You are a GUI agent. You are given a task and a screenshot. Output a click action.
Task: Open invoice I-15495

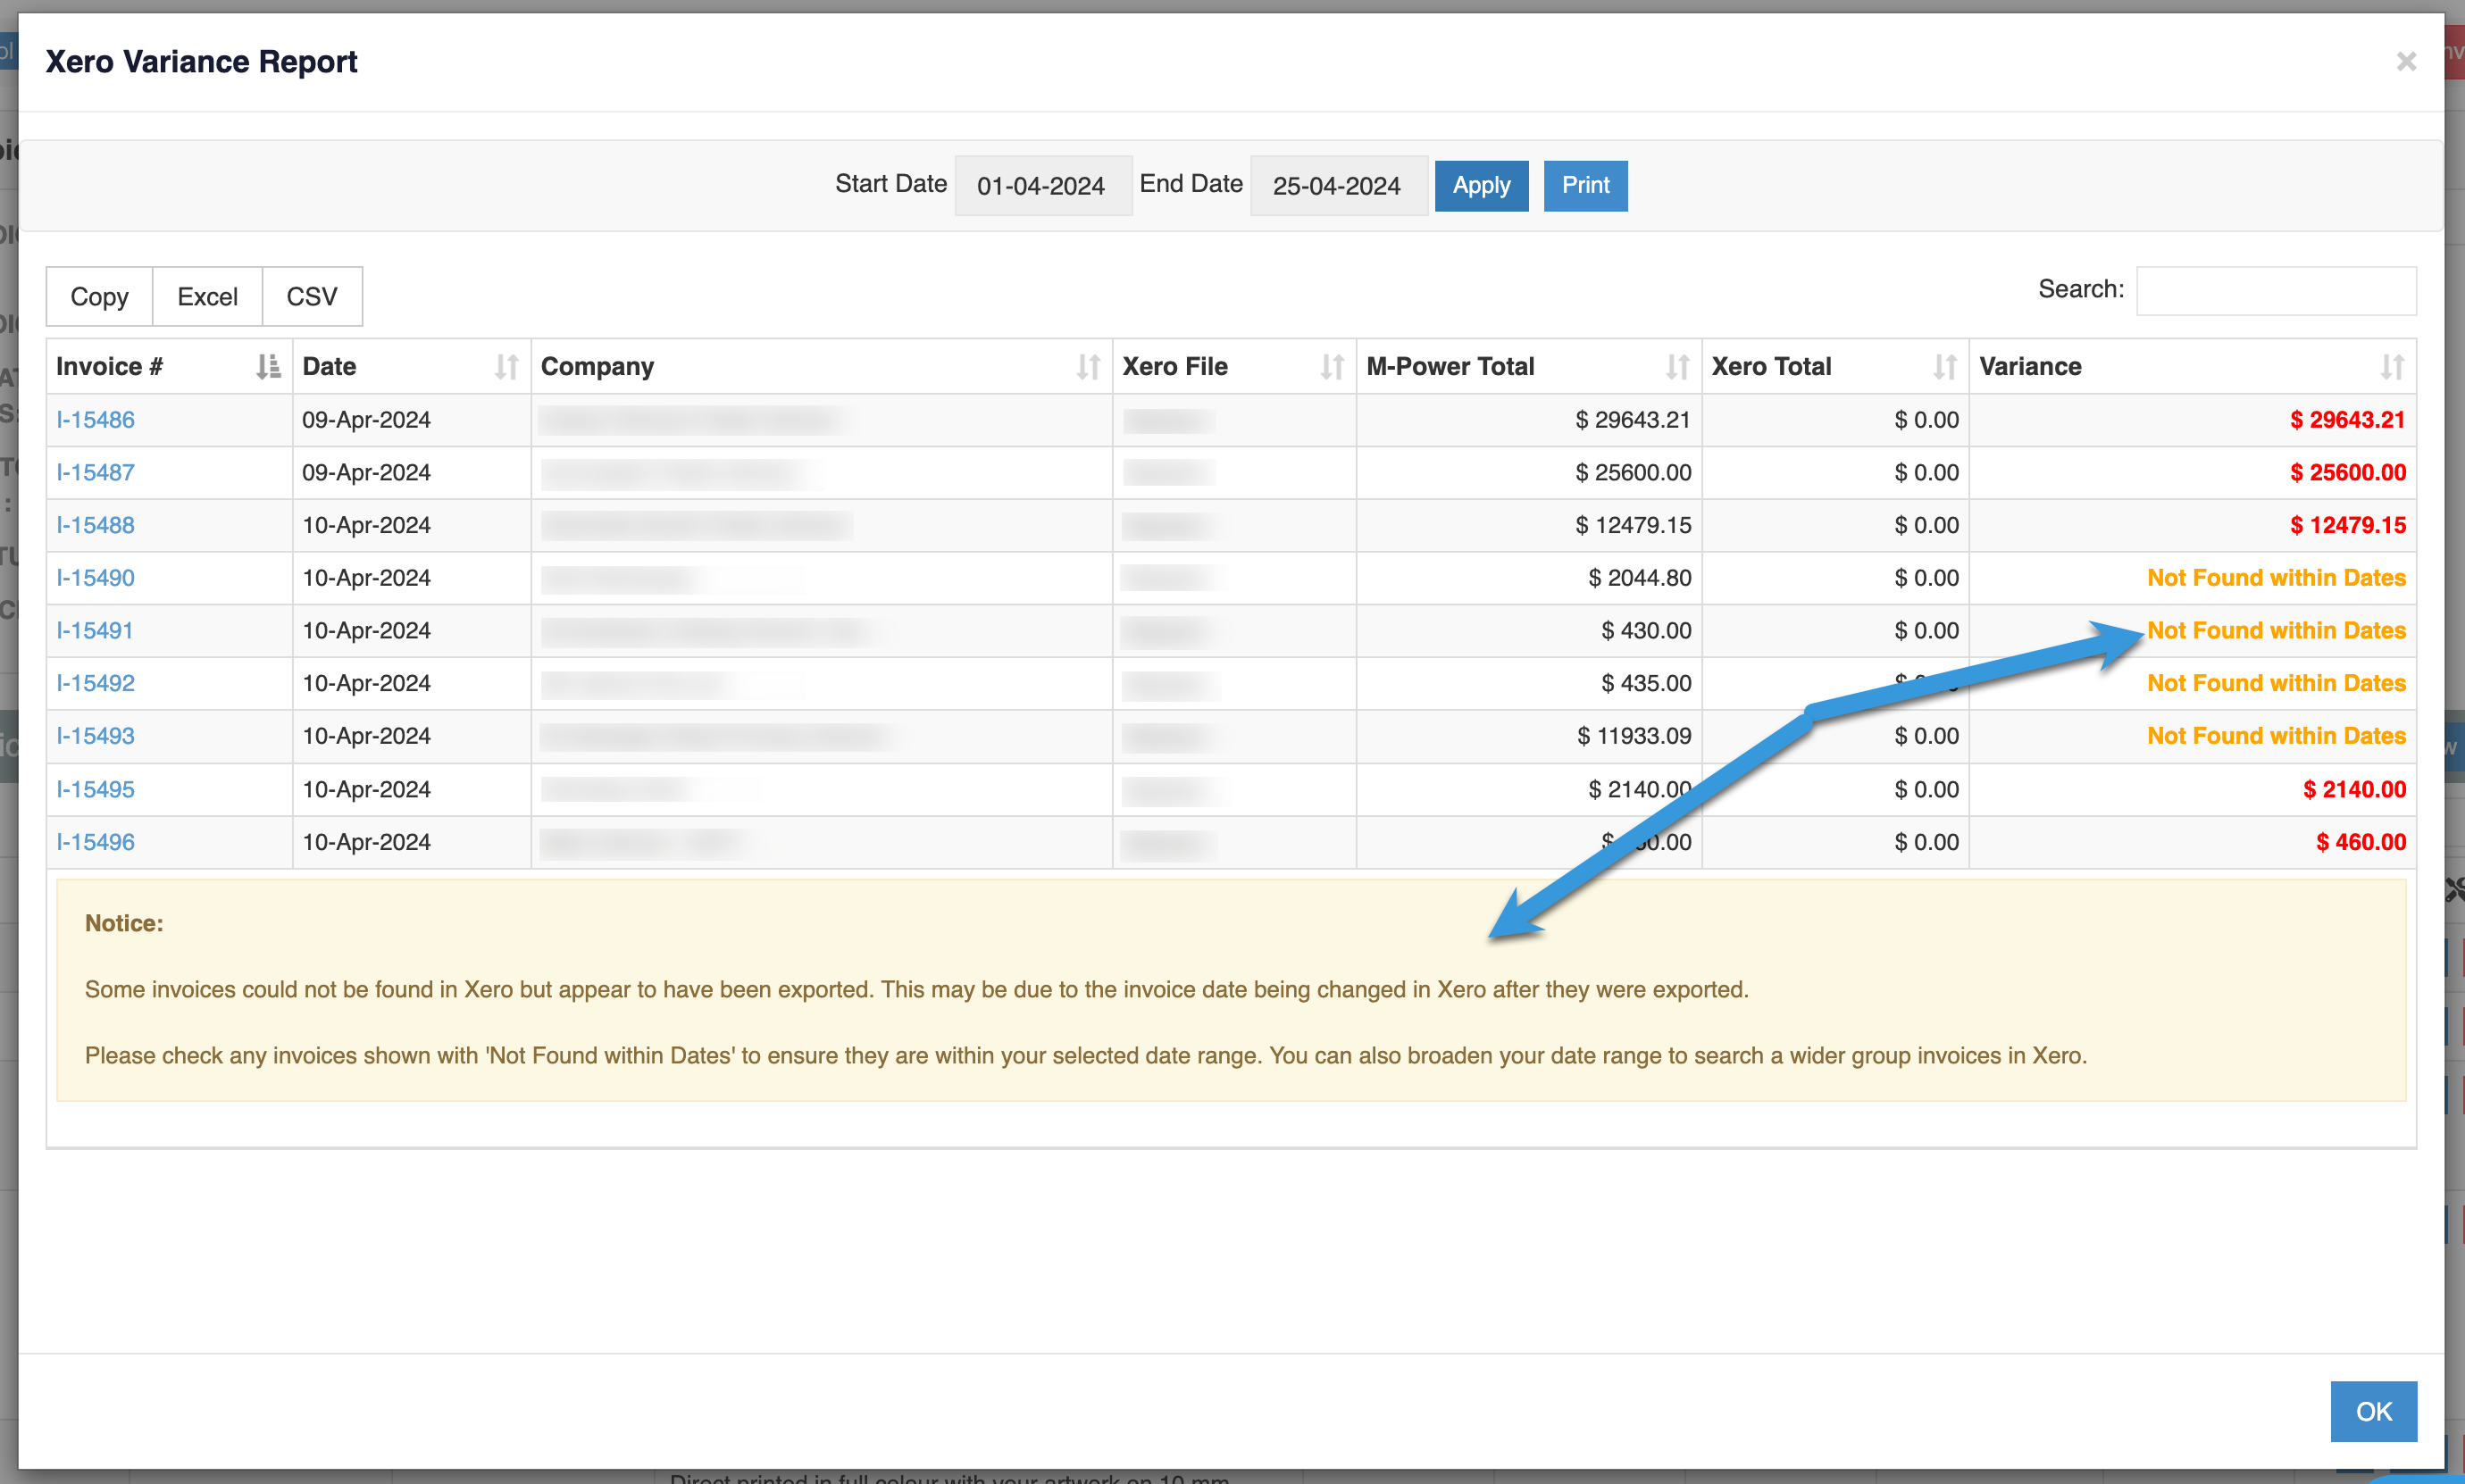(95, 790)
